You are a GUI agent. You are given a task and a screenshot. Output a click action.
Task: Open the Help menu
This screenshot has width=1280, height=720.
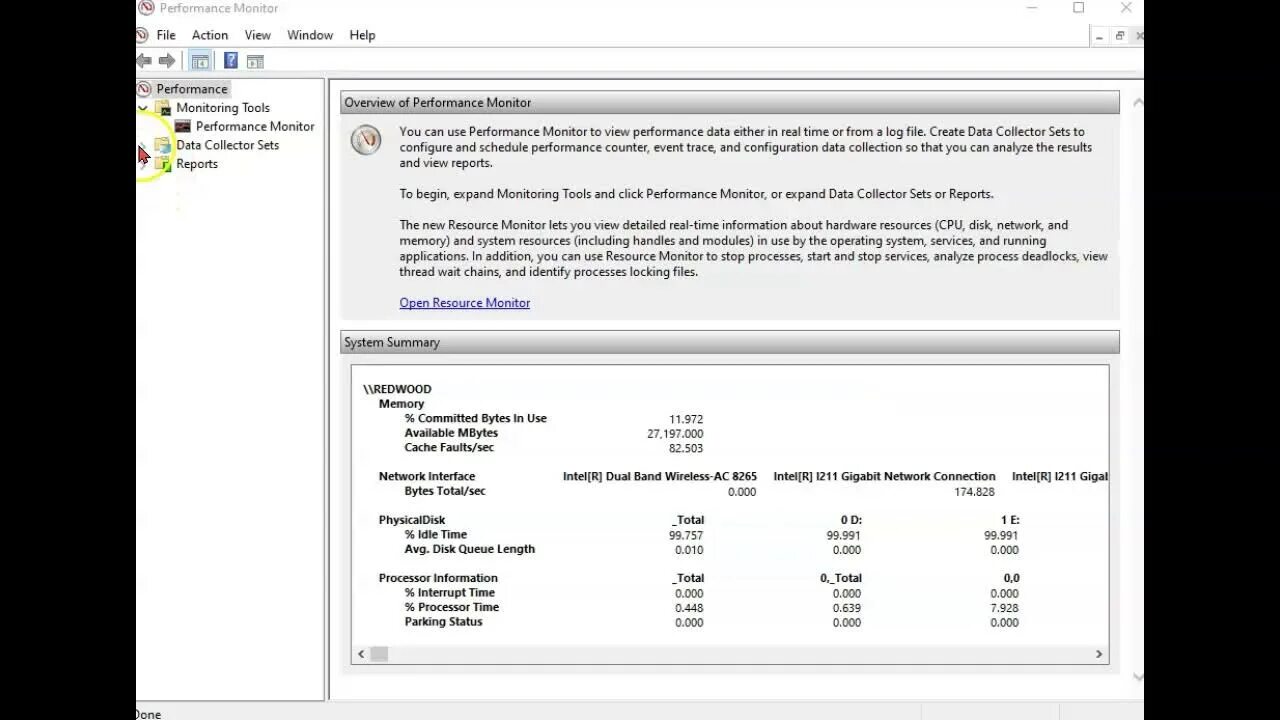[362, 35]
